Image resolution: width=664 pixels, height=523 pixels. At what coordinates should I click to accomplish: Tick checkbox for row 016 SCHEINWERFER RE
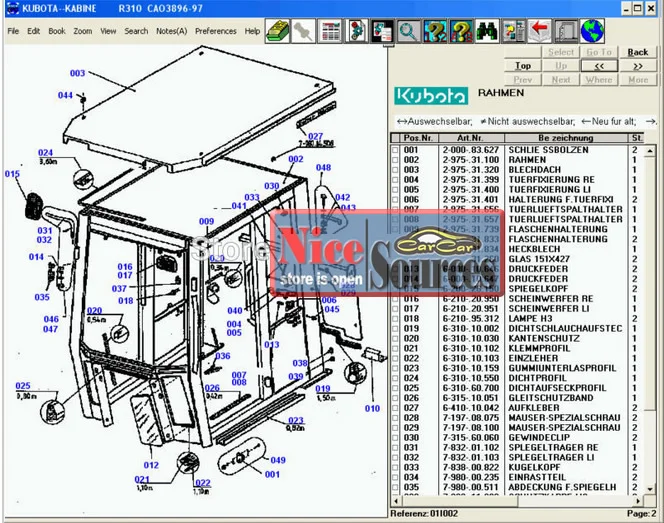(395, 299)
